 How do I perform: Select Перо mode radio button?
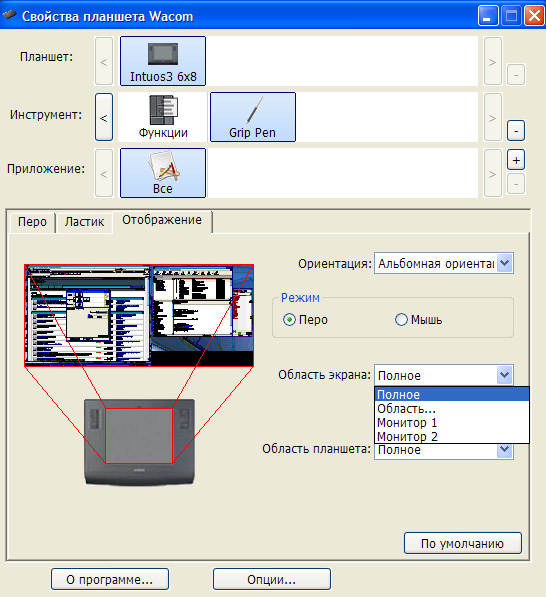point(289,319)
